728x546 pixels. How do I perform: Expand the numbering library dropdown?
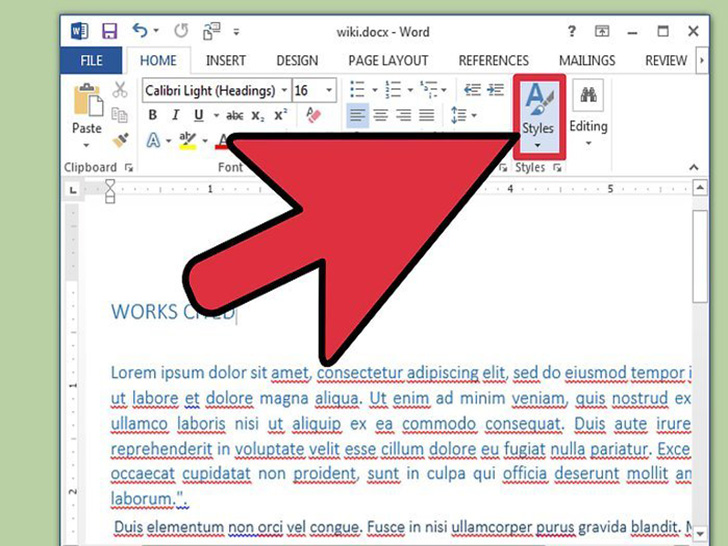410,90
